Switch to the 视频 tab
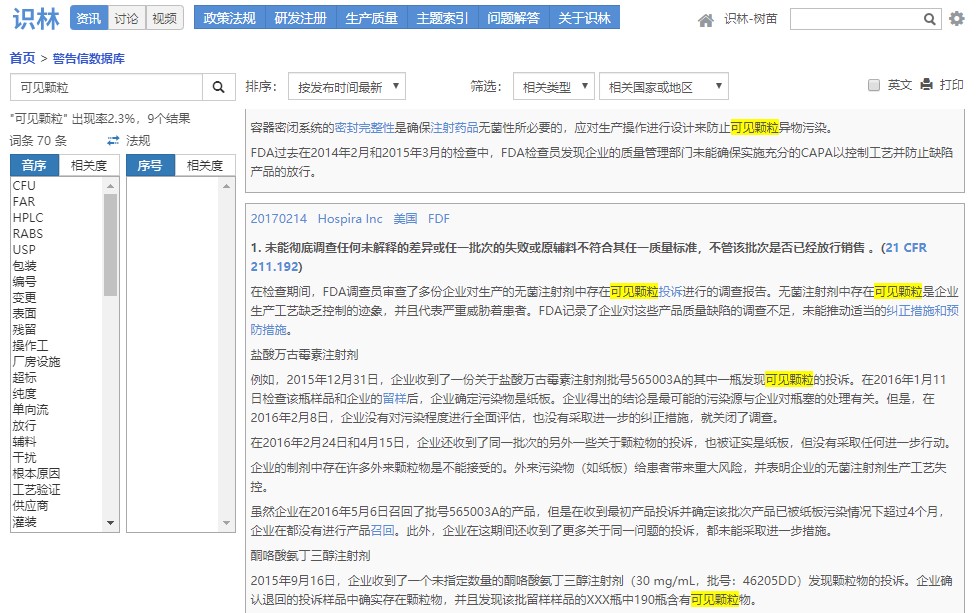Viewport: 980px width, 613px height. pos(164,18)
